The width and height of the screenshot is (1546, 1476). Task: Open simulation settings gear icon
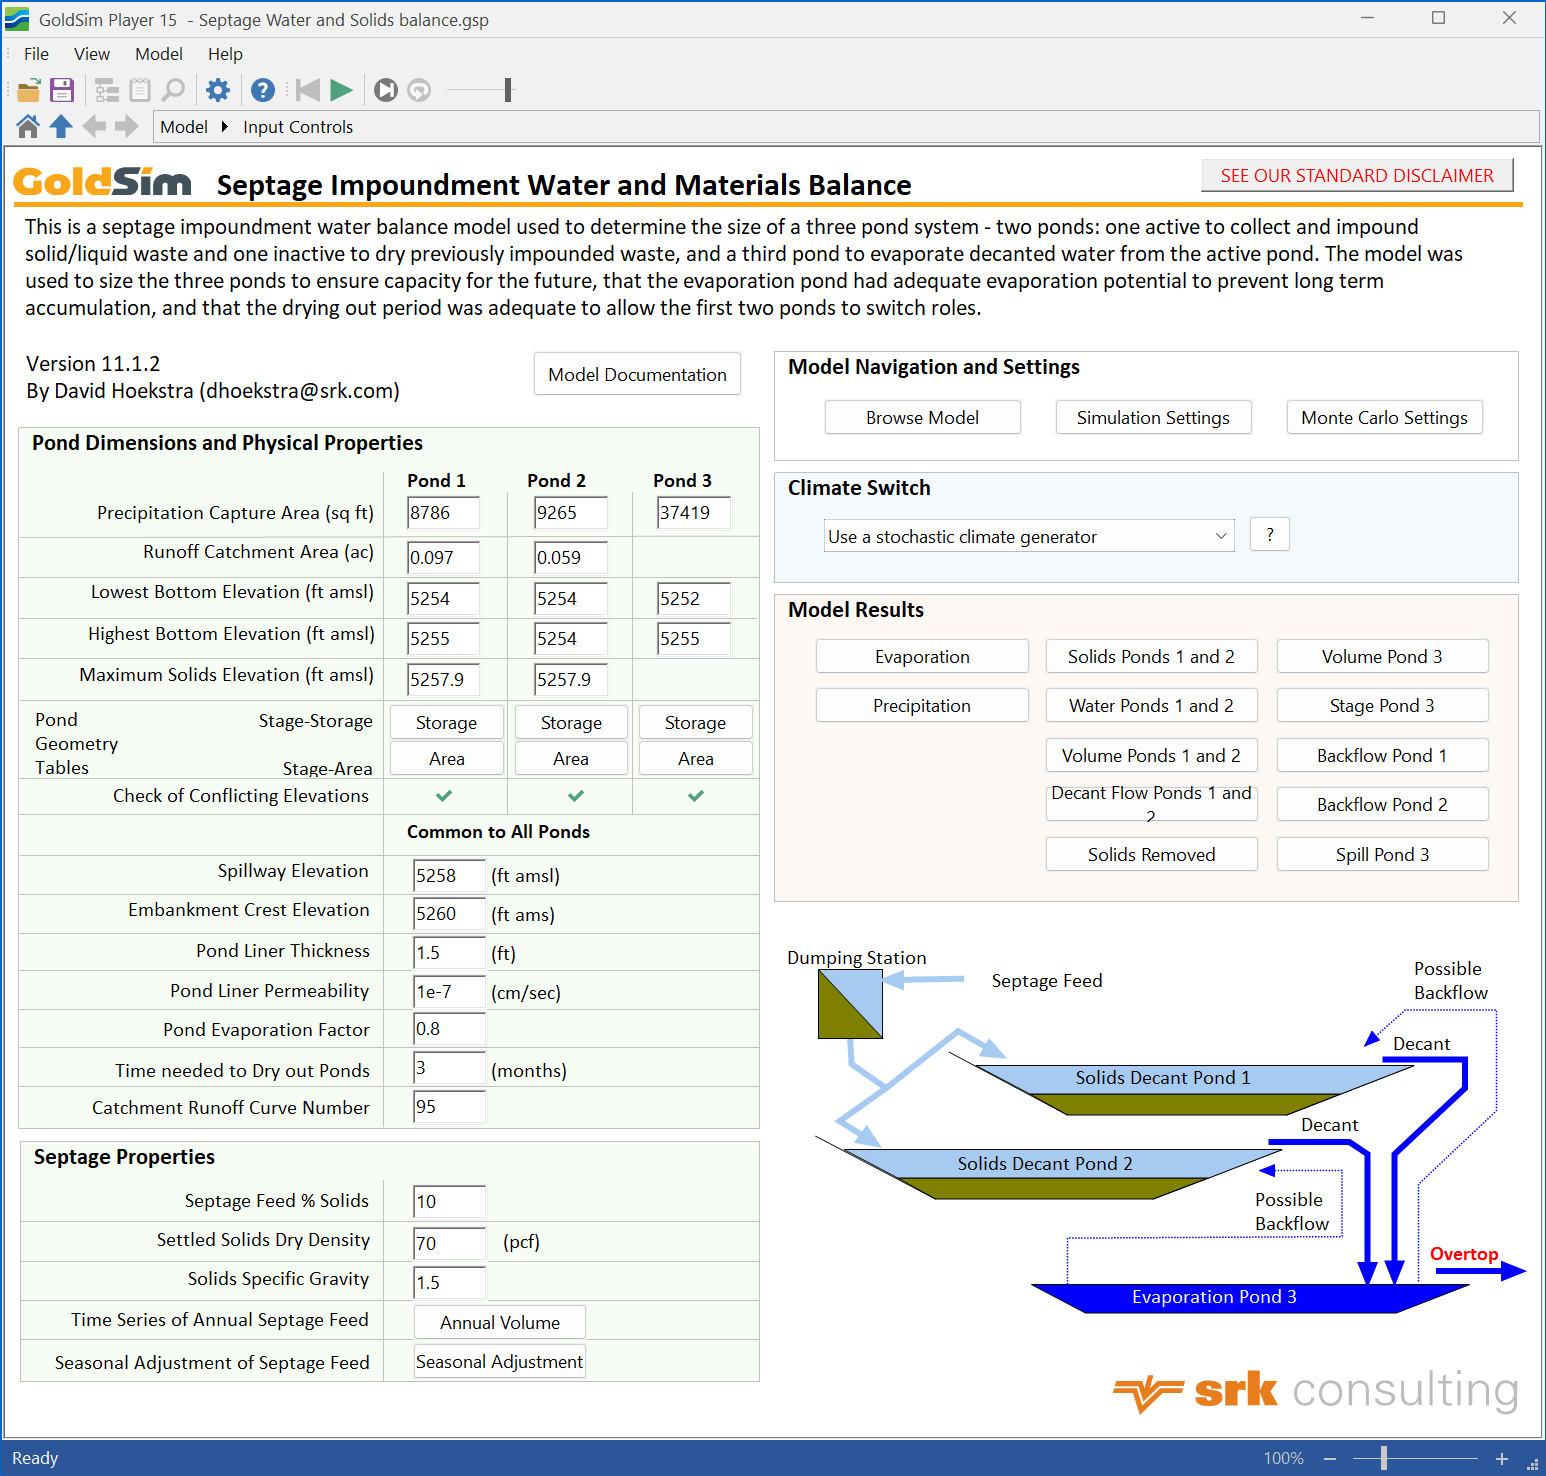click(x=218, y=90)
